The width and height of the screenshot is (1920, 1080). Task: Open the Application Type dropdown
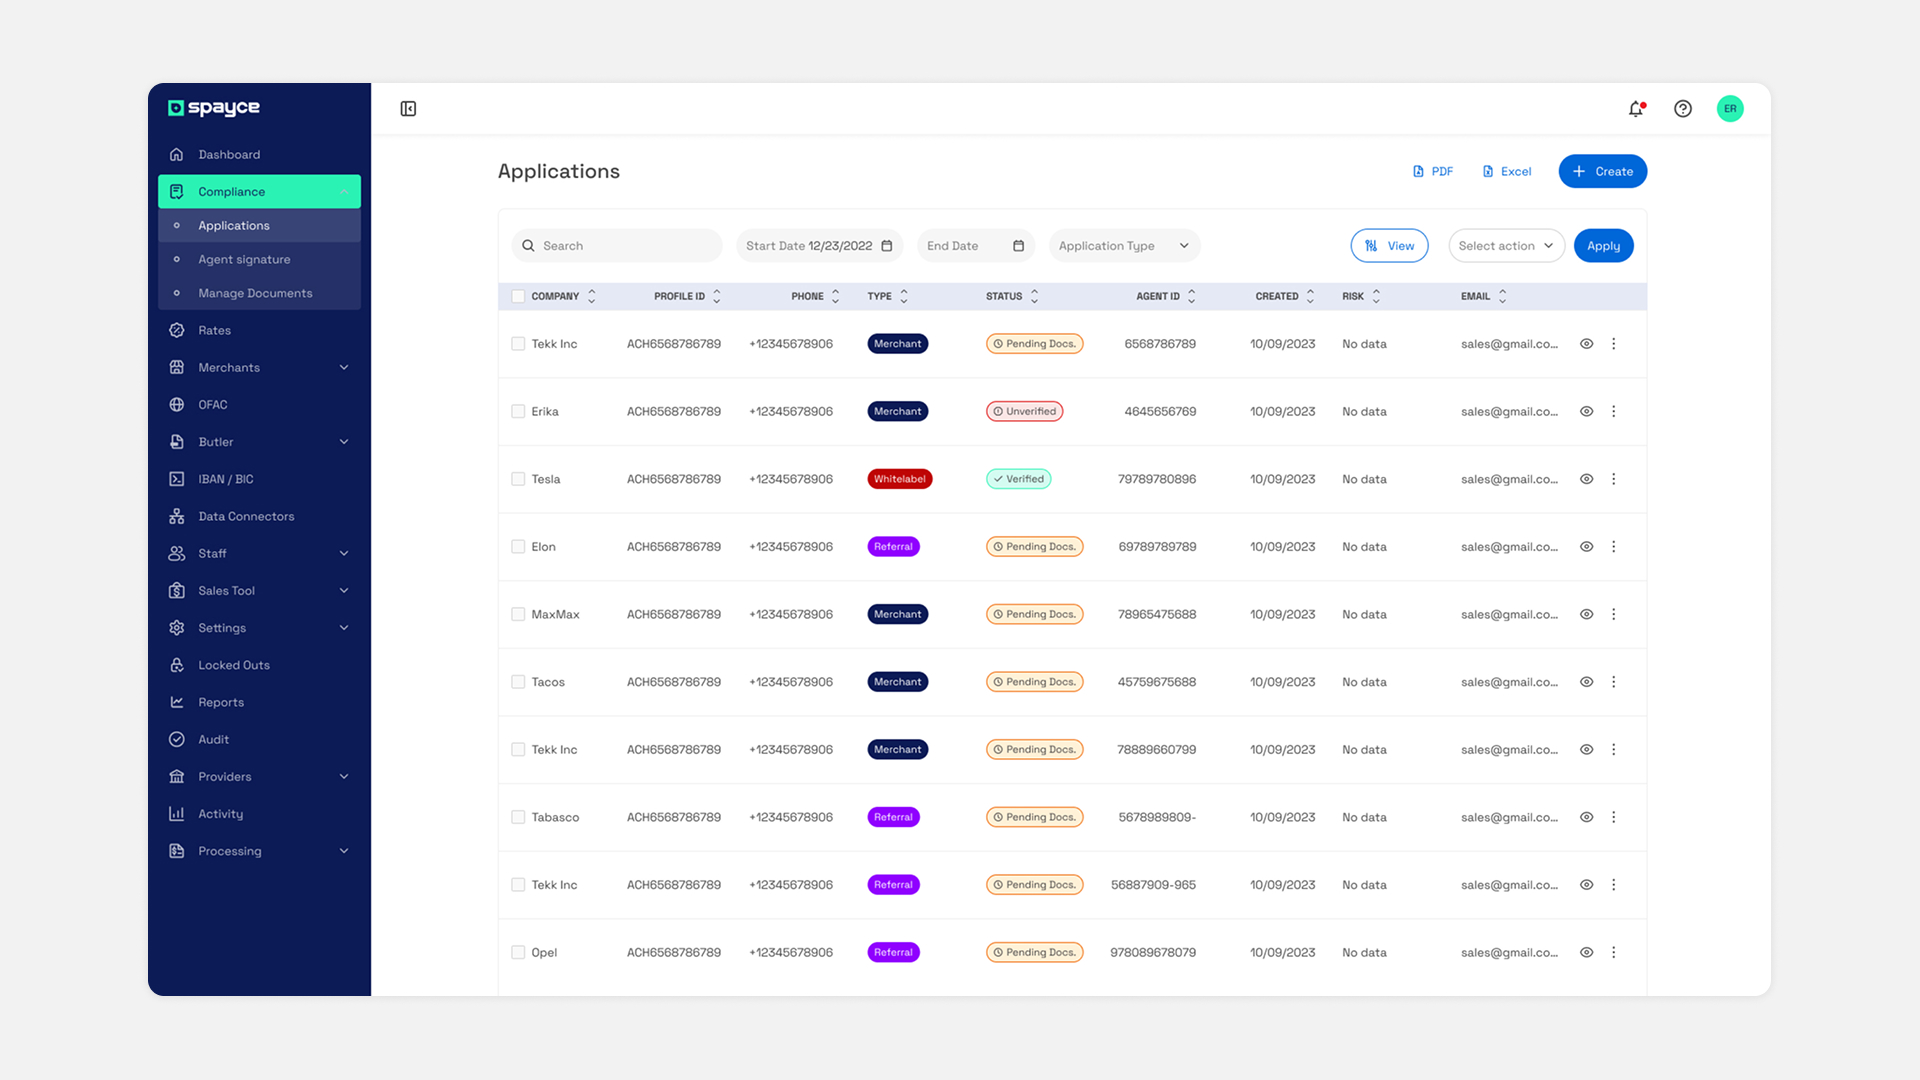pos(1124,246)
